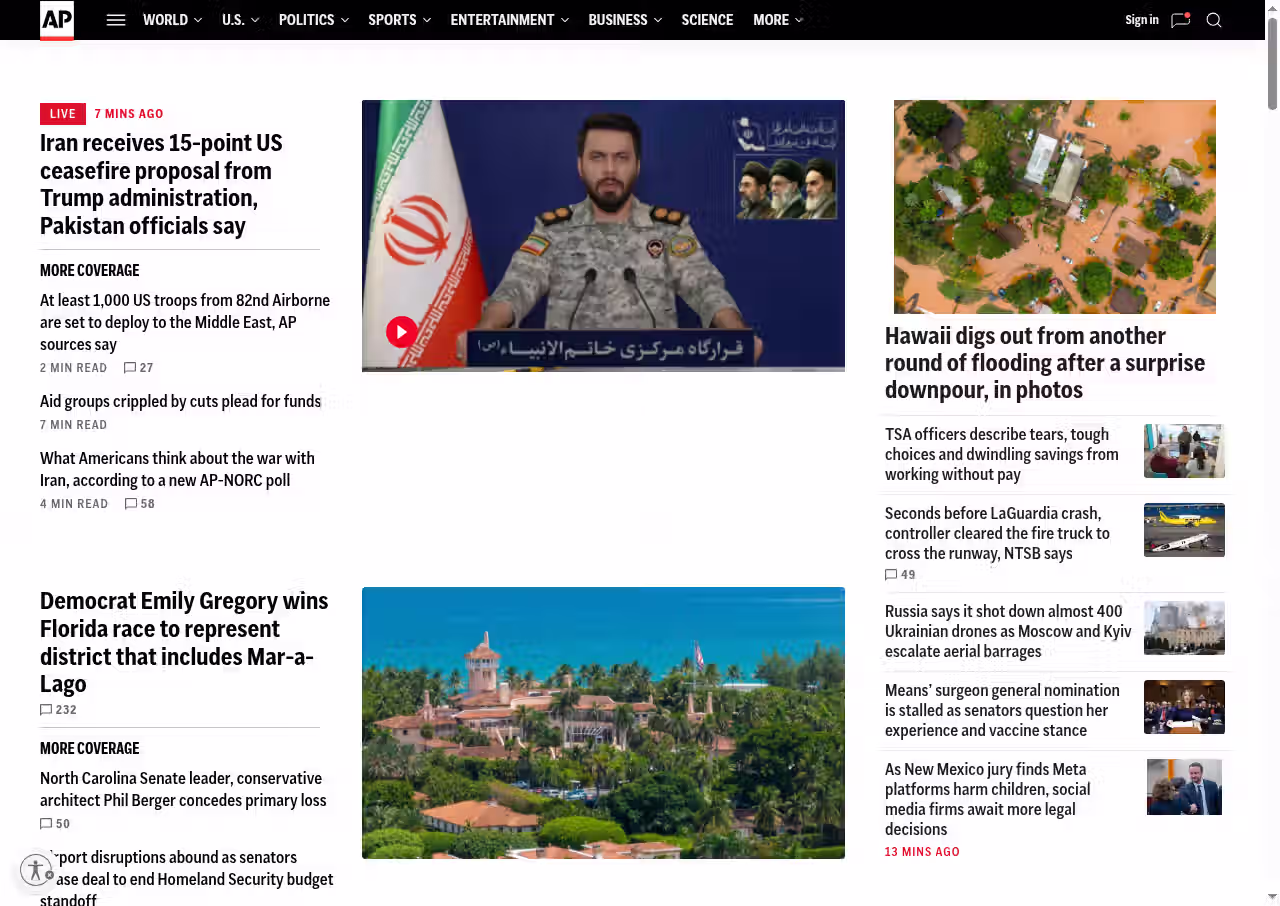The image size is (1280, 906).
Task: Open comments on AP-NORC poll story
Action: tap(140, 504)
